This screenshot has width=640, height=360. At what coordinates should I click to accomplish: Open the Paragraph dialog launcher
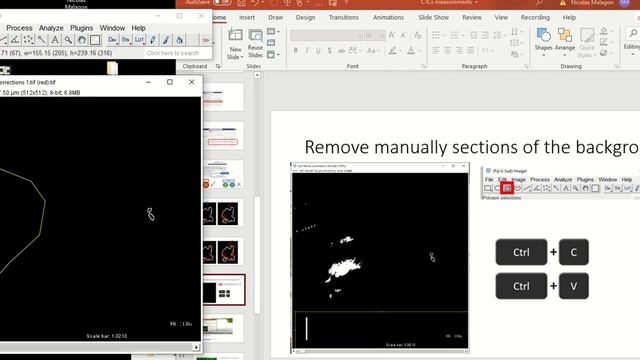(526, 66)
